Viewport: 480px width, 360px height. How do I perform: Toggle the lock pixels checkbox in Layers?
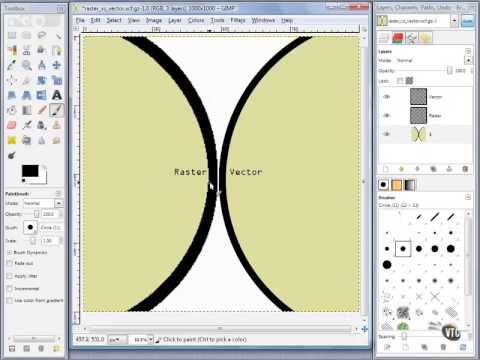coord(400,81)
